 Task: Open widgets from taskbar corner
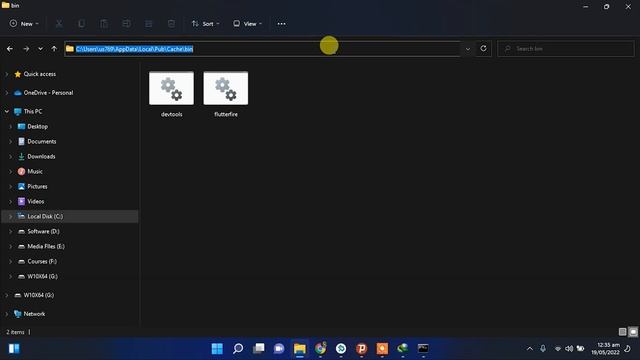pos(14,349)
